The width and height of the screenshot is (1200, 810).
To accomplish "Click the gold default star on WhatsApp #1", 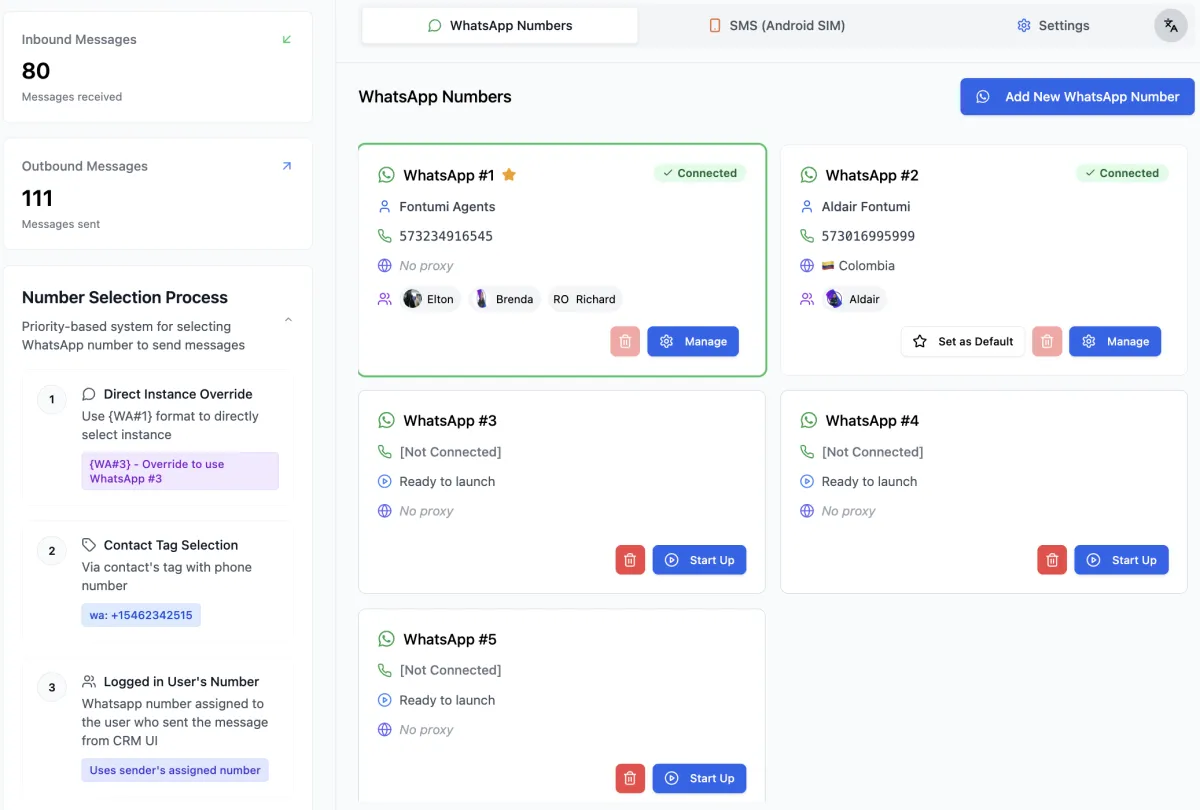I will point(509,175).
